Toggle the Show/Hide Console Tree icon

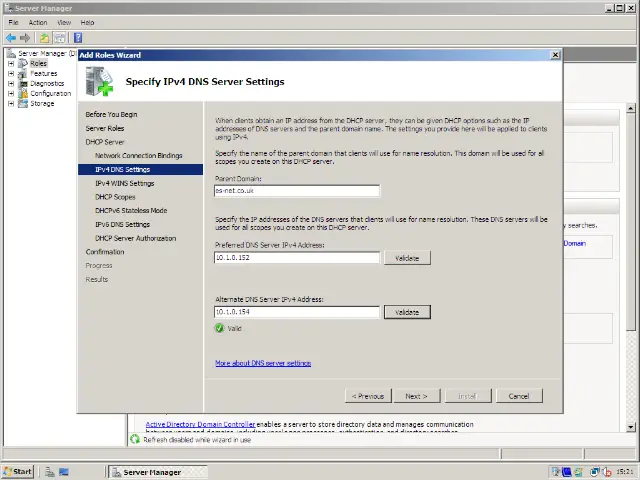click(60, 38)
